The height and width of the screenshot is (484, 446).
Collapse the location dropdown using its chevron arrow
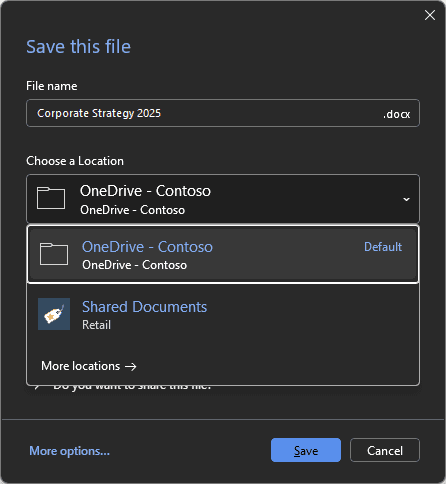[x=406, y=199]
